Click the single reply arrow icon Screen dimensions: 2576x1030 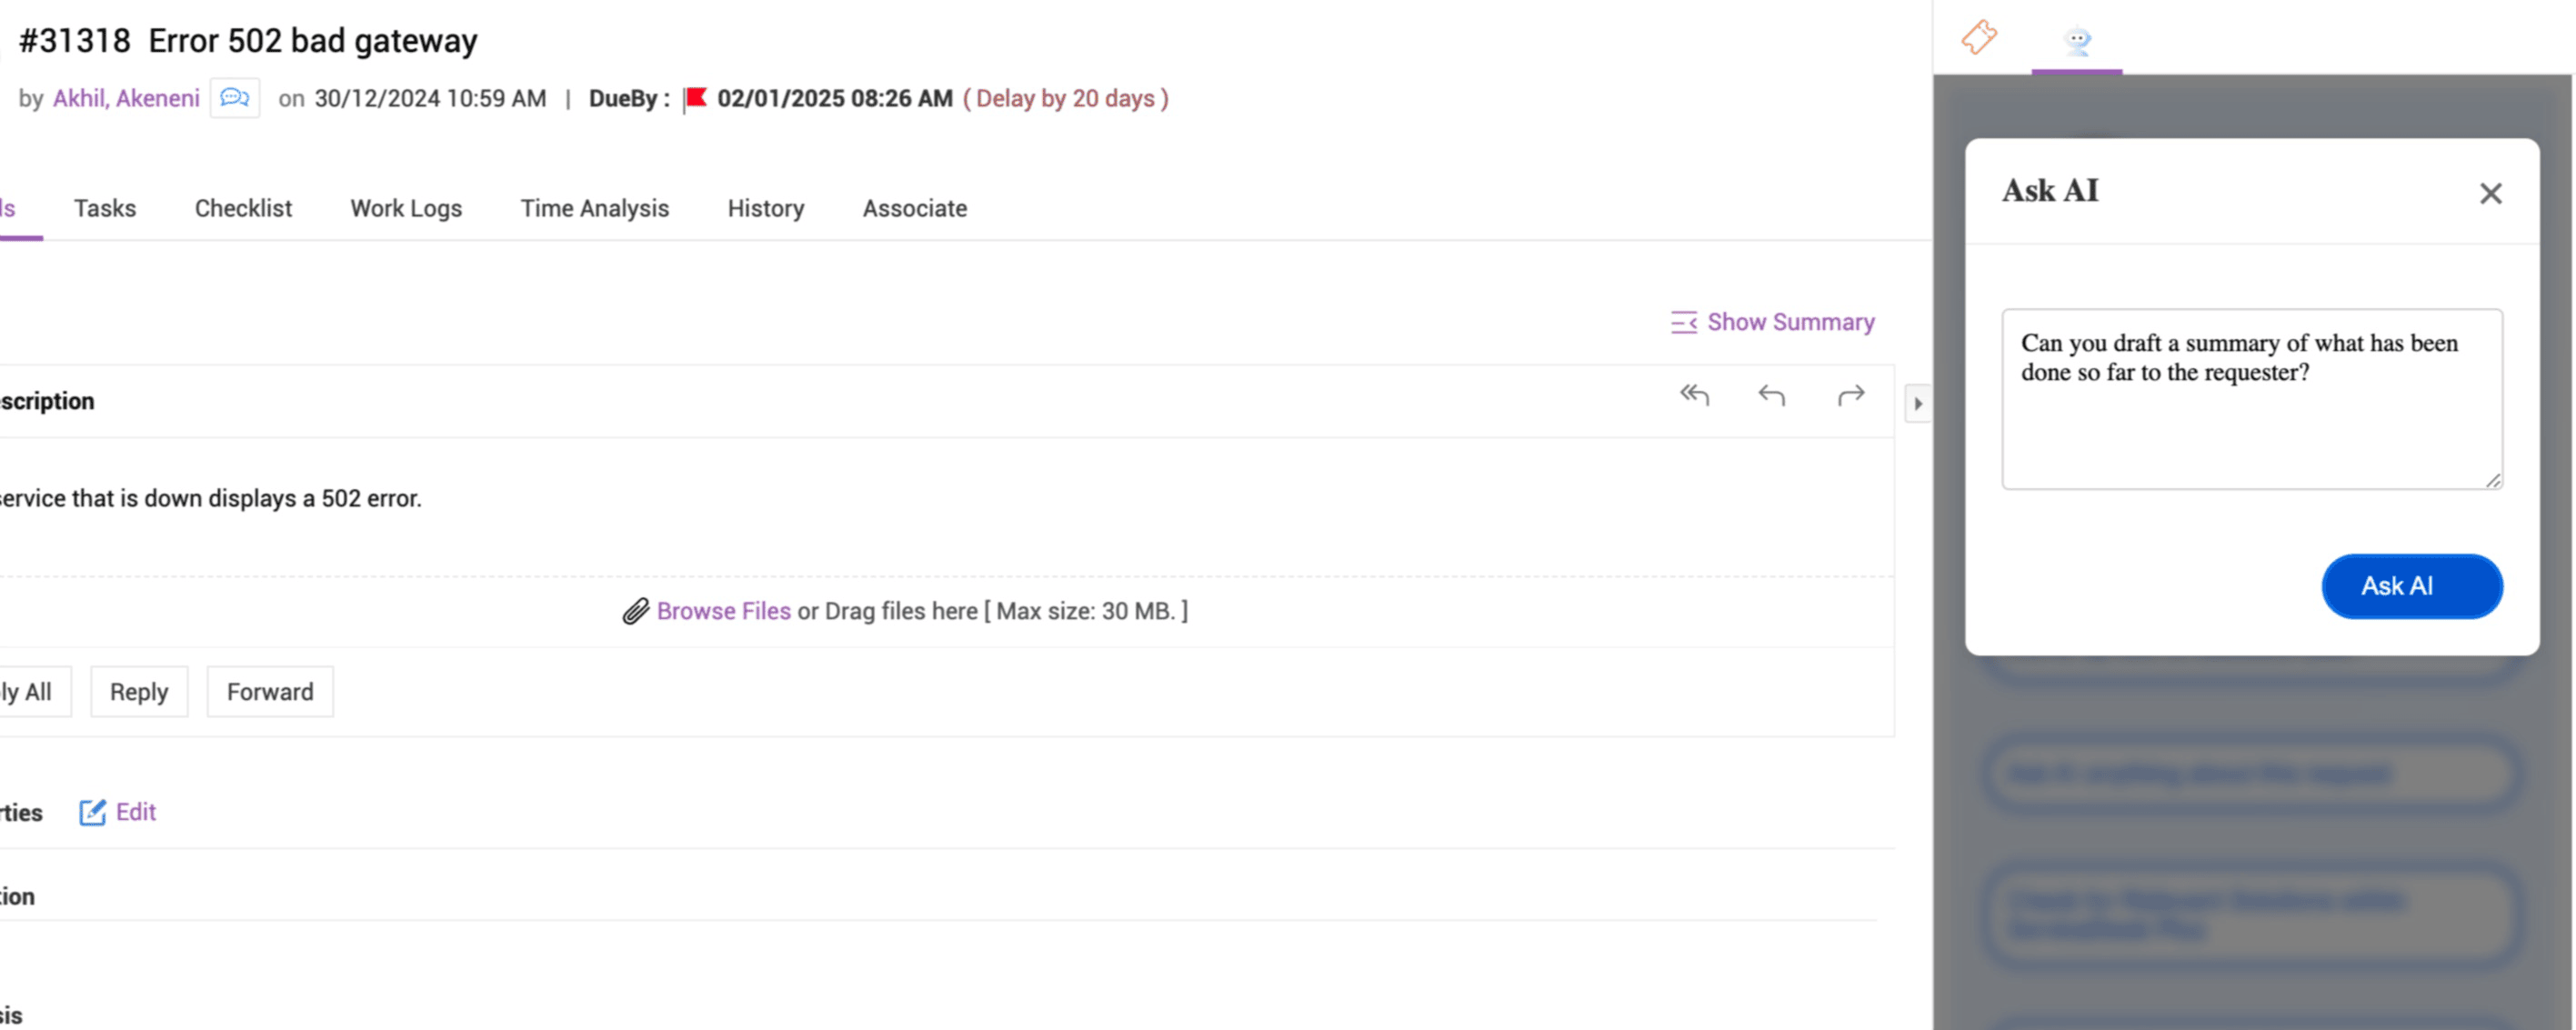click(x=1771, y=396)
